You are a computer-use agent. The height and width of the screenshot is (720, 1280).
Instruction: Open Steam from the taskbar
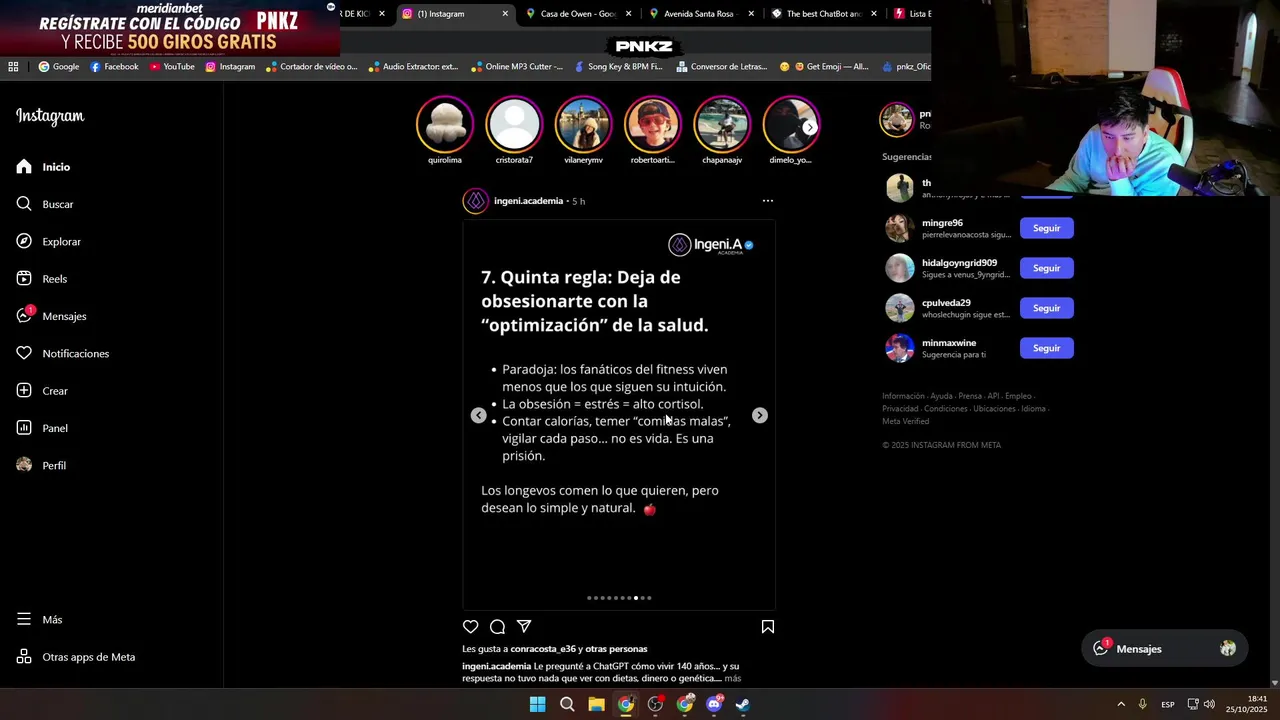coord(743,704)
